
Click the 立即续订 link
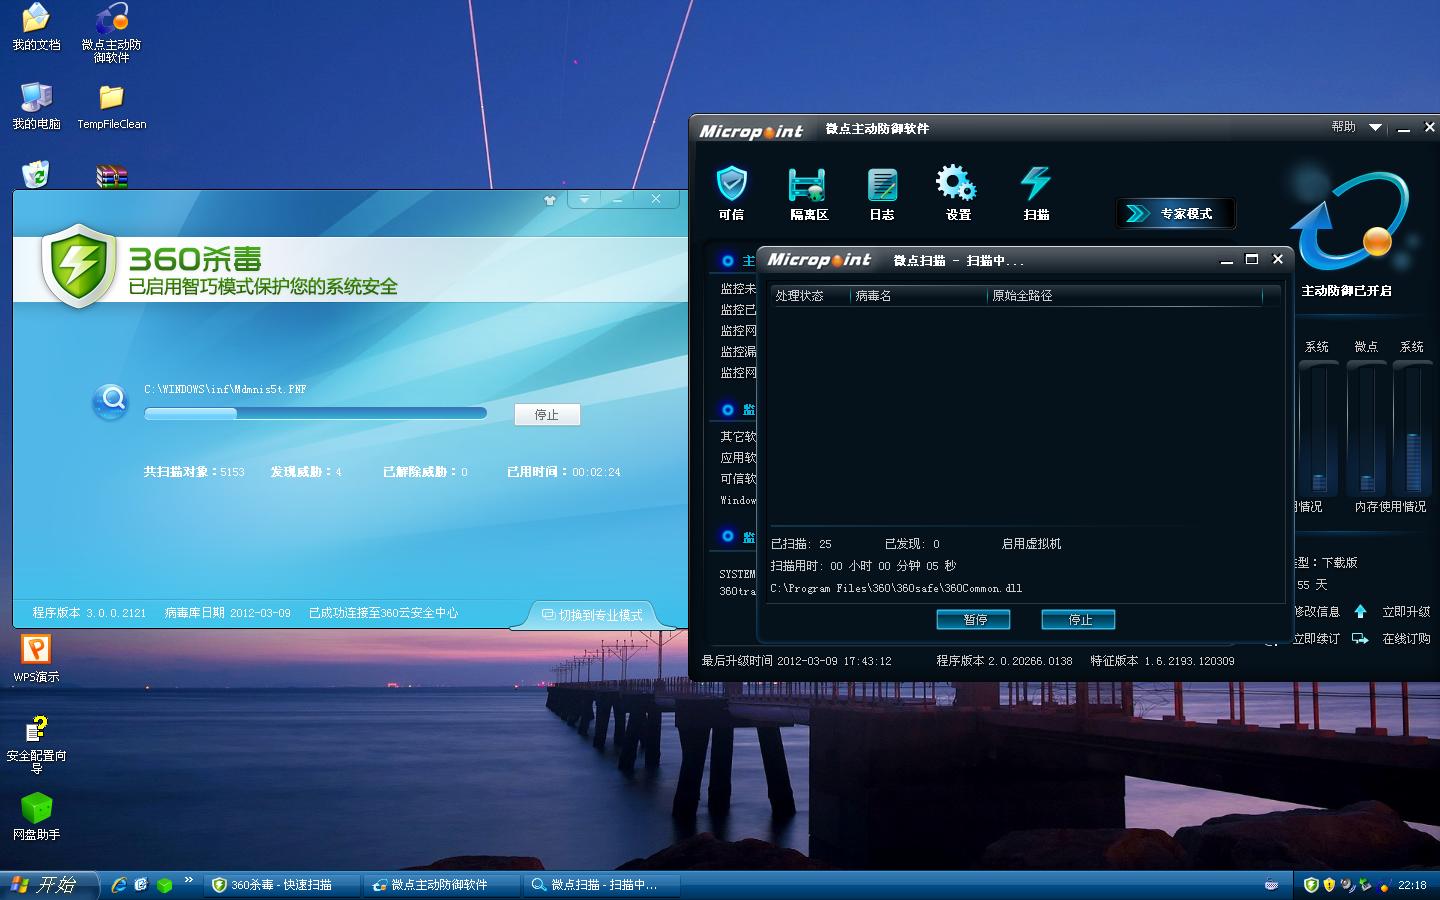tap(1316, 639)
